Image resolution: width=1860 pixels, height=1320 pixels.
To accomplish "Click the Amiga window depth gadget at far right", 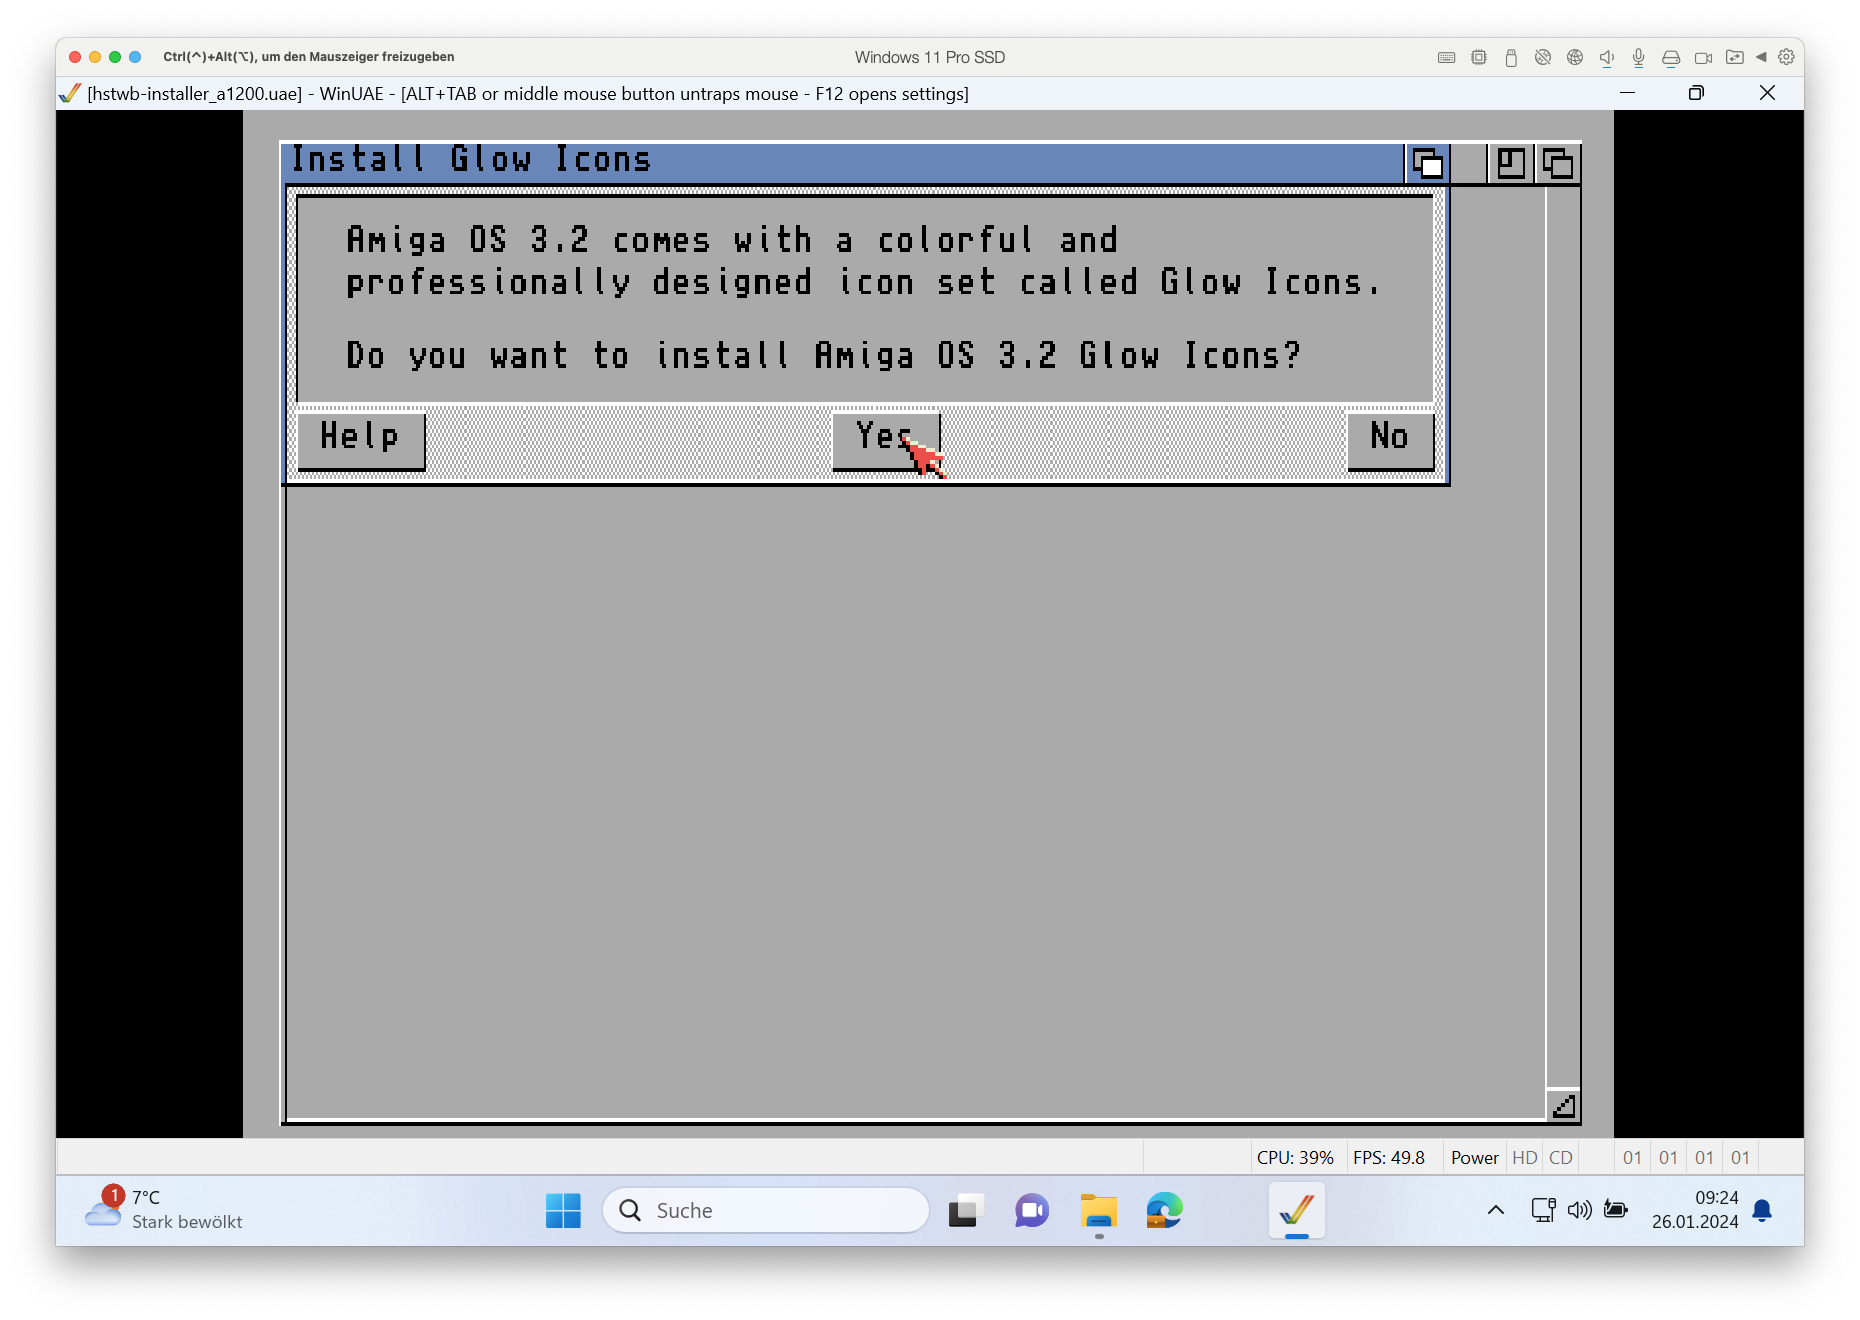I will (1557, 163).
